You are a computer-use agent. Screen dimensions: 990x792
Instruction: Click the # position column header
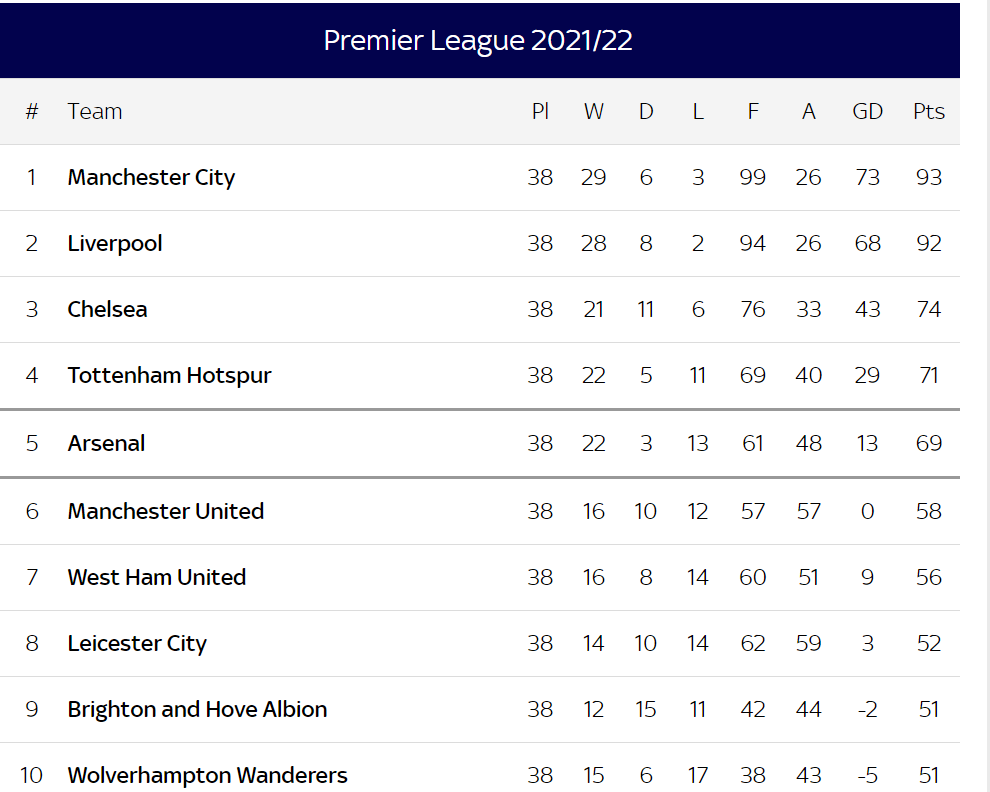pos(32,112)
